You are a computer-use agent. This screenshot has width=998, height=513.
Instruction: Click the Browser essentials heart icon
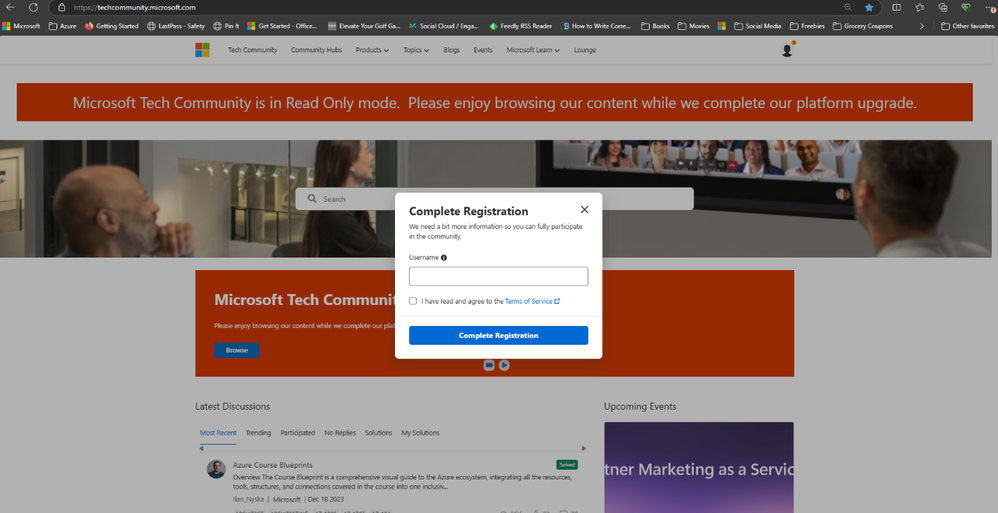(x=966, y=8)
